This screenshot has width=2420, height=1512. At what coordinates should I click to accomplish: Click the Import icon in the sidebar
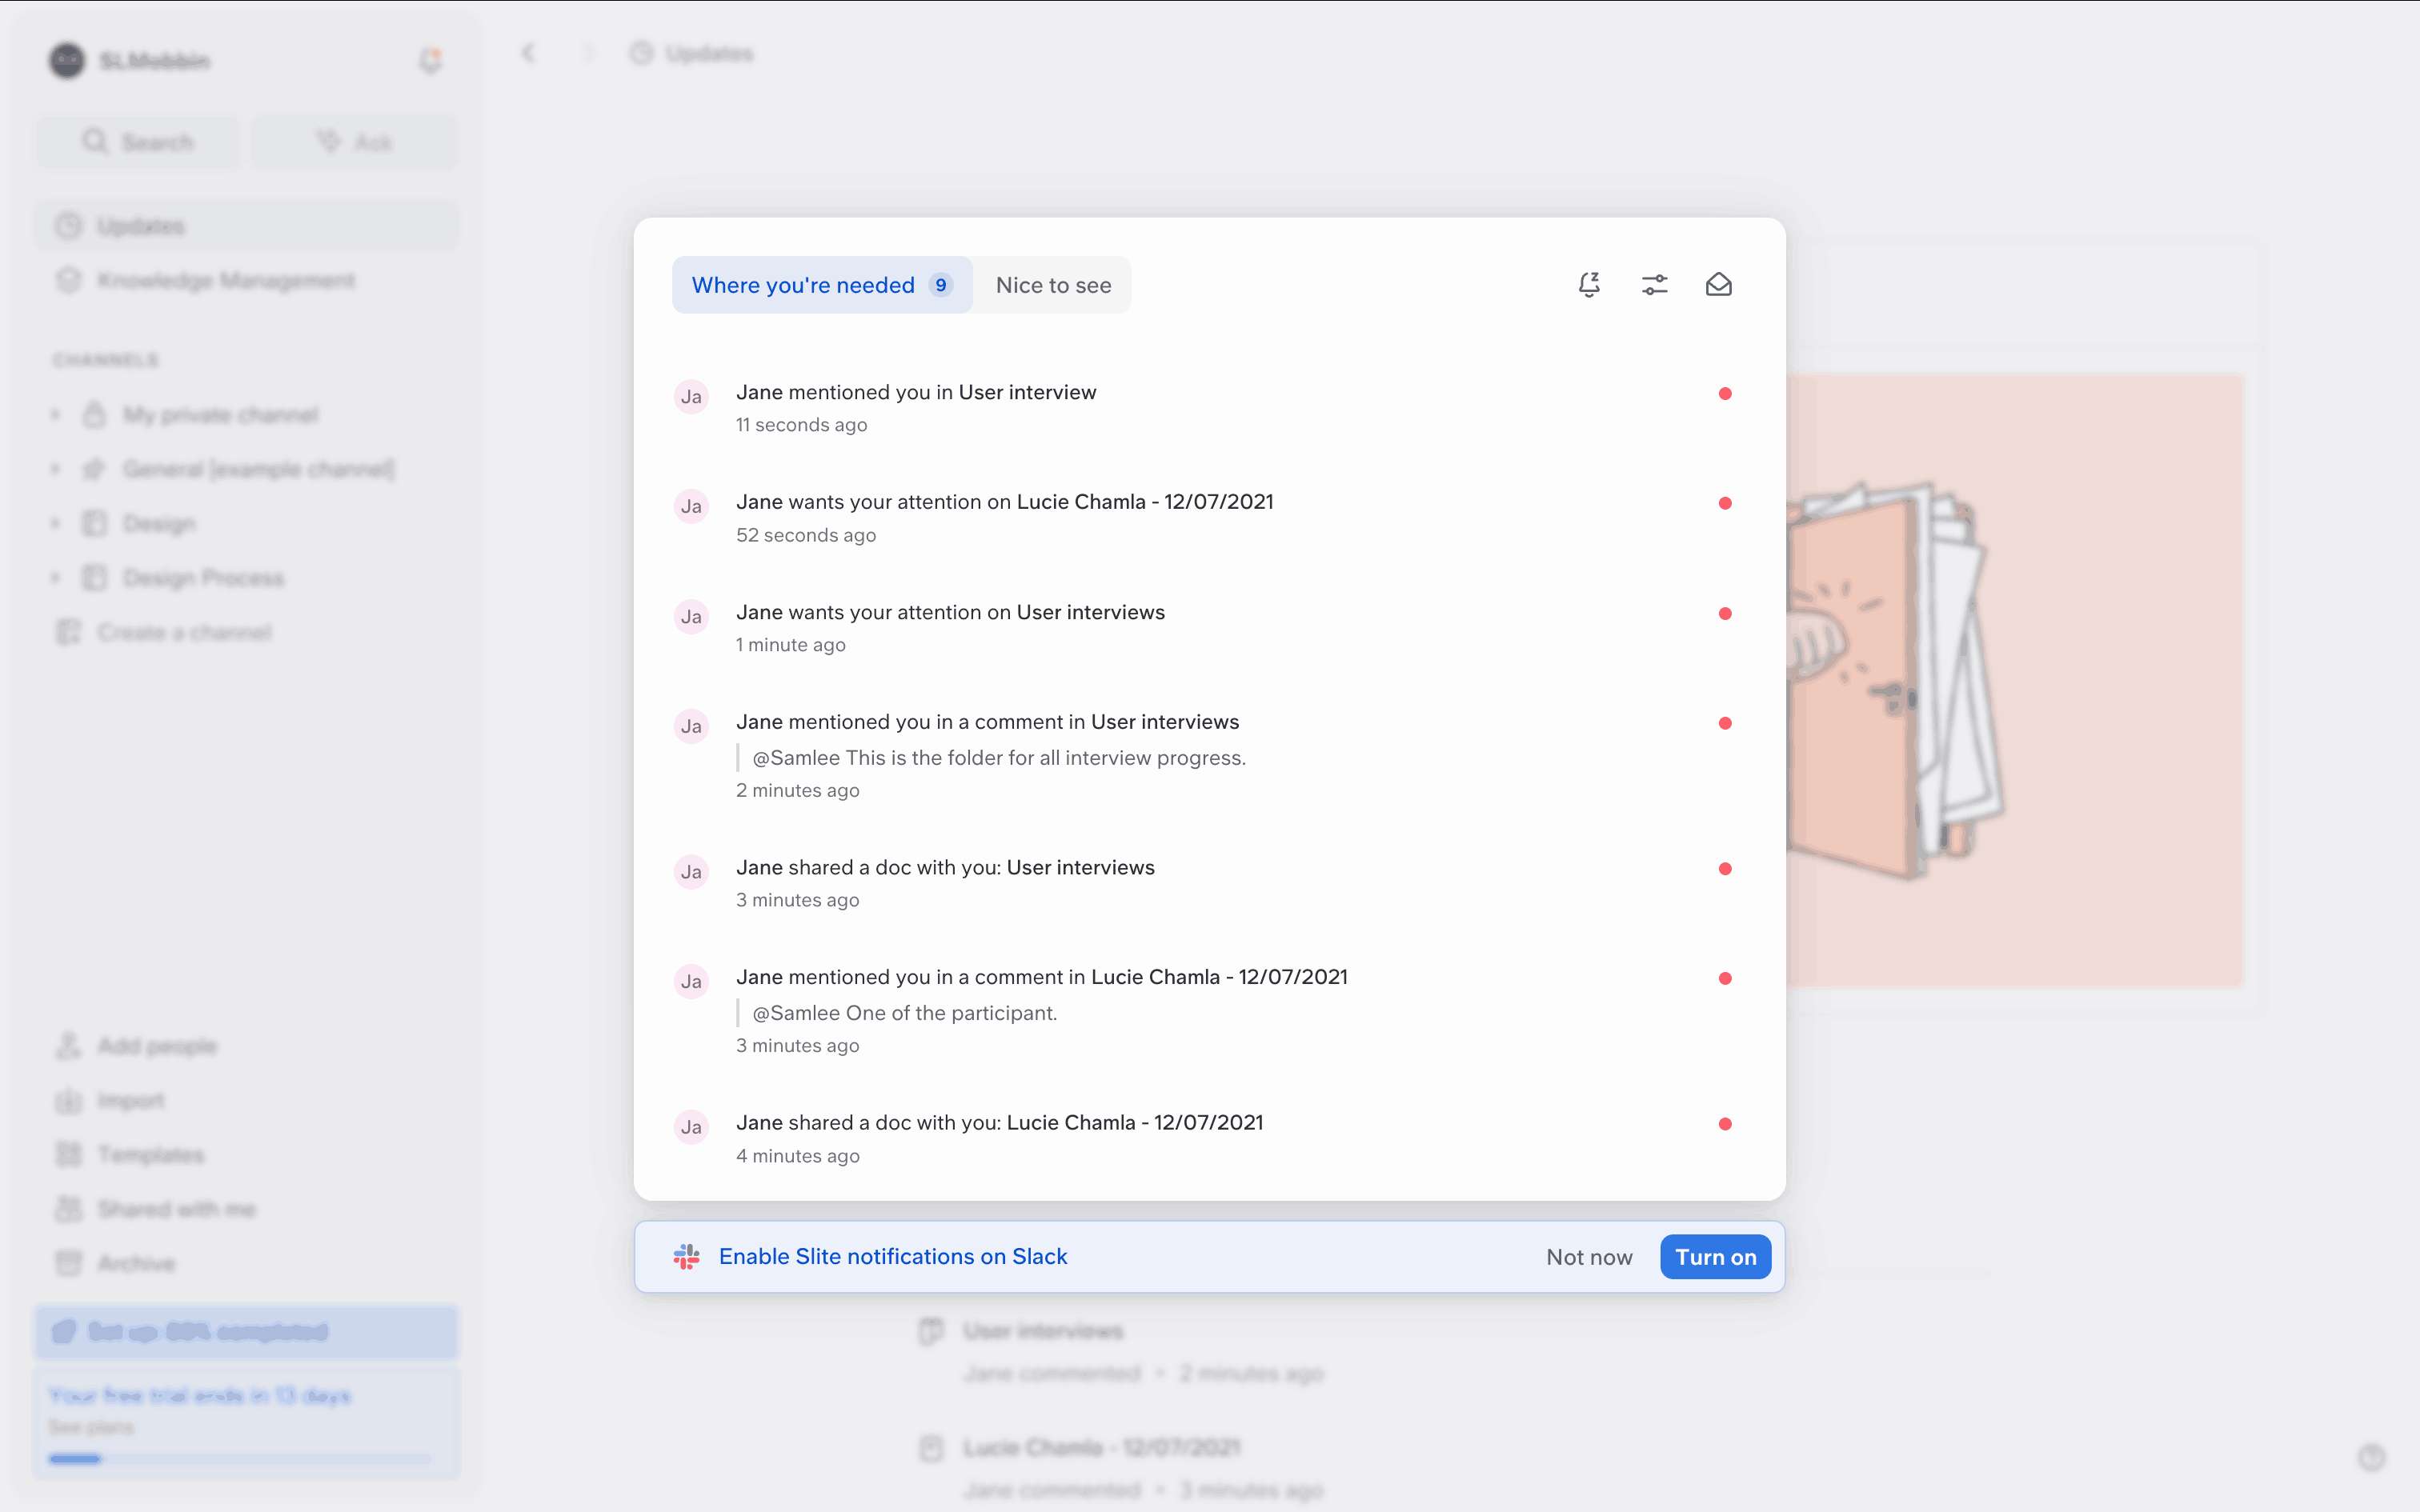pyautogui.click(x=67, y=1100)
